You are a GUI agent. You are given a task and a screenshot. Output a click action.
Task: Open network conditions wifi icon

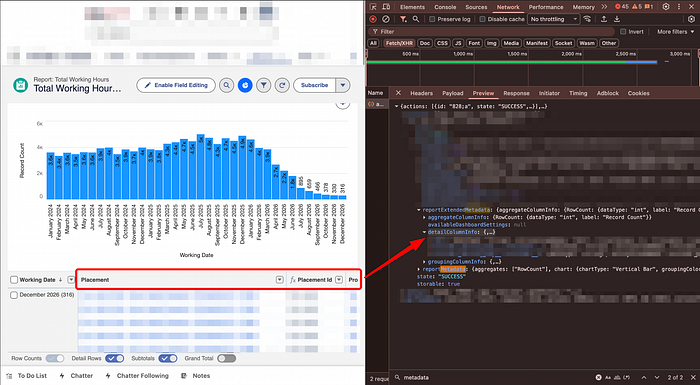point(588,19)
